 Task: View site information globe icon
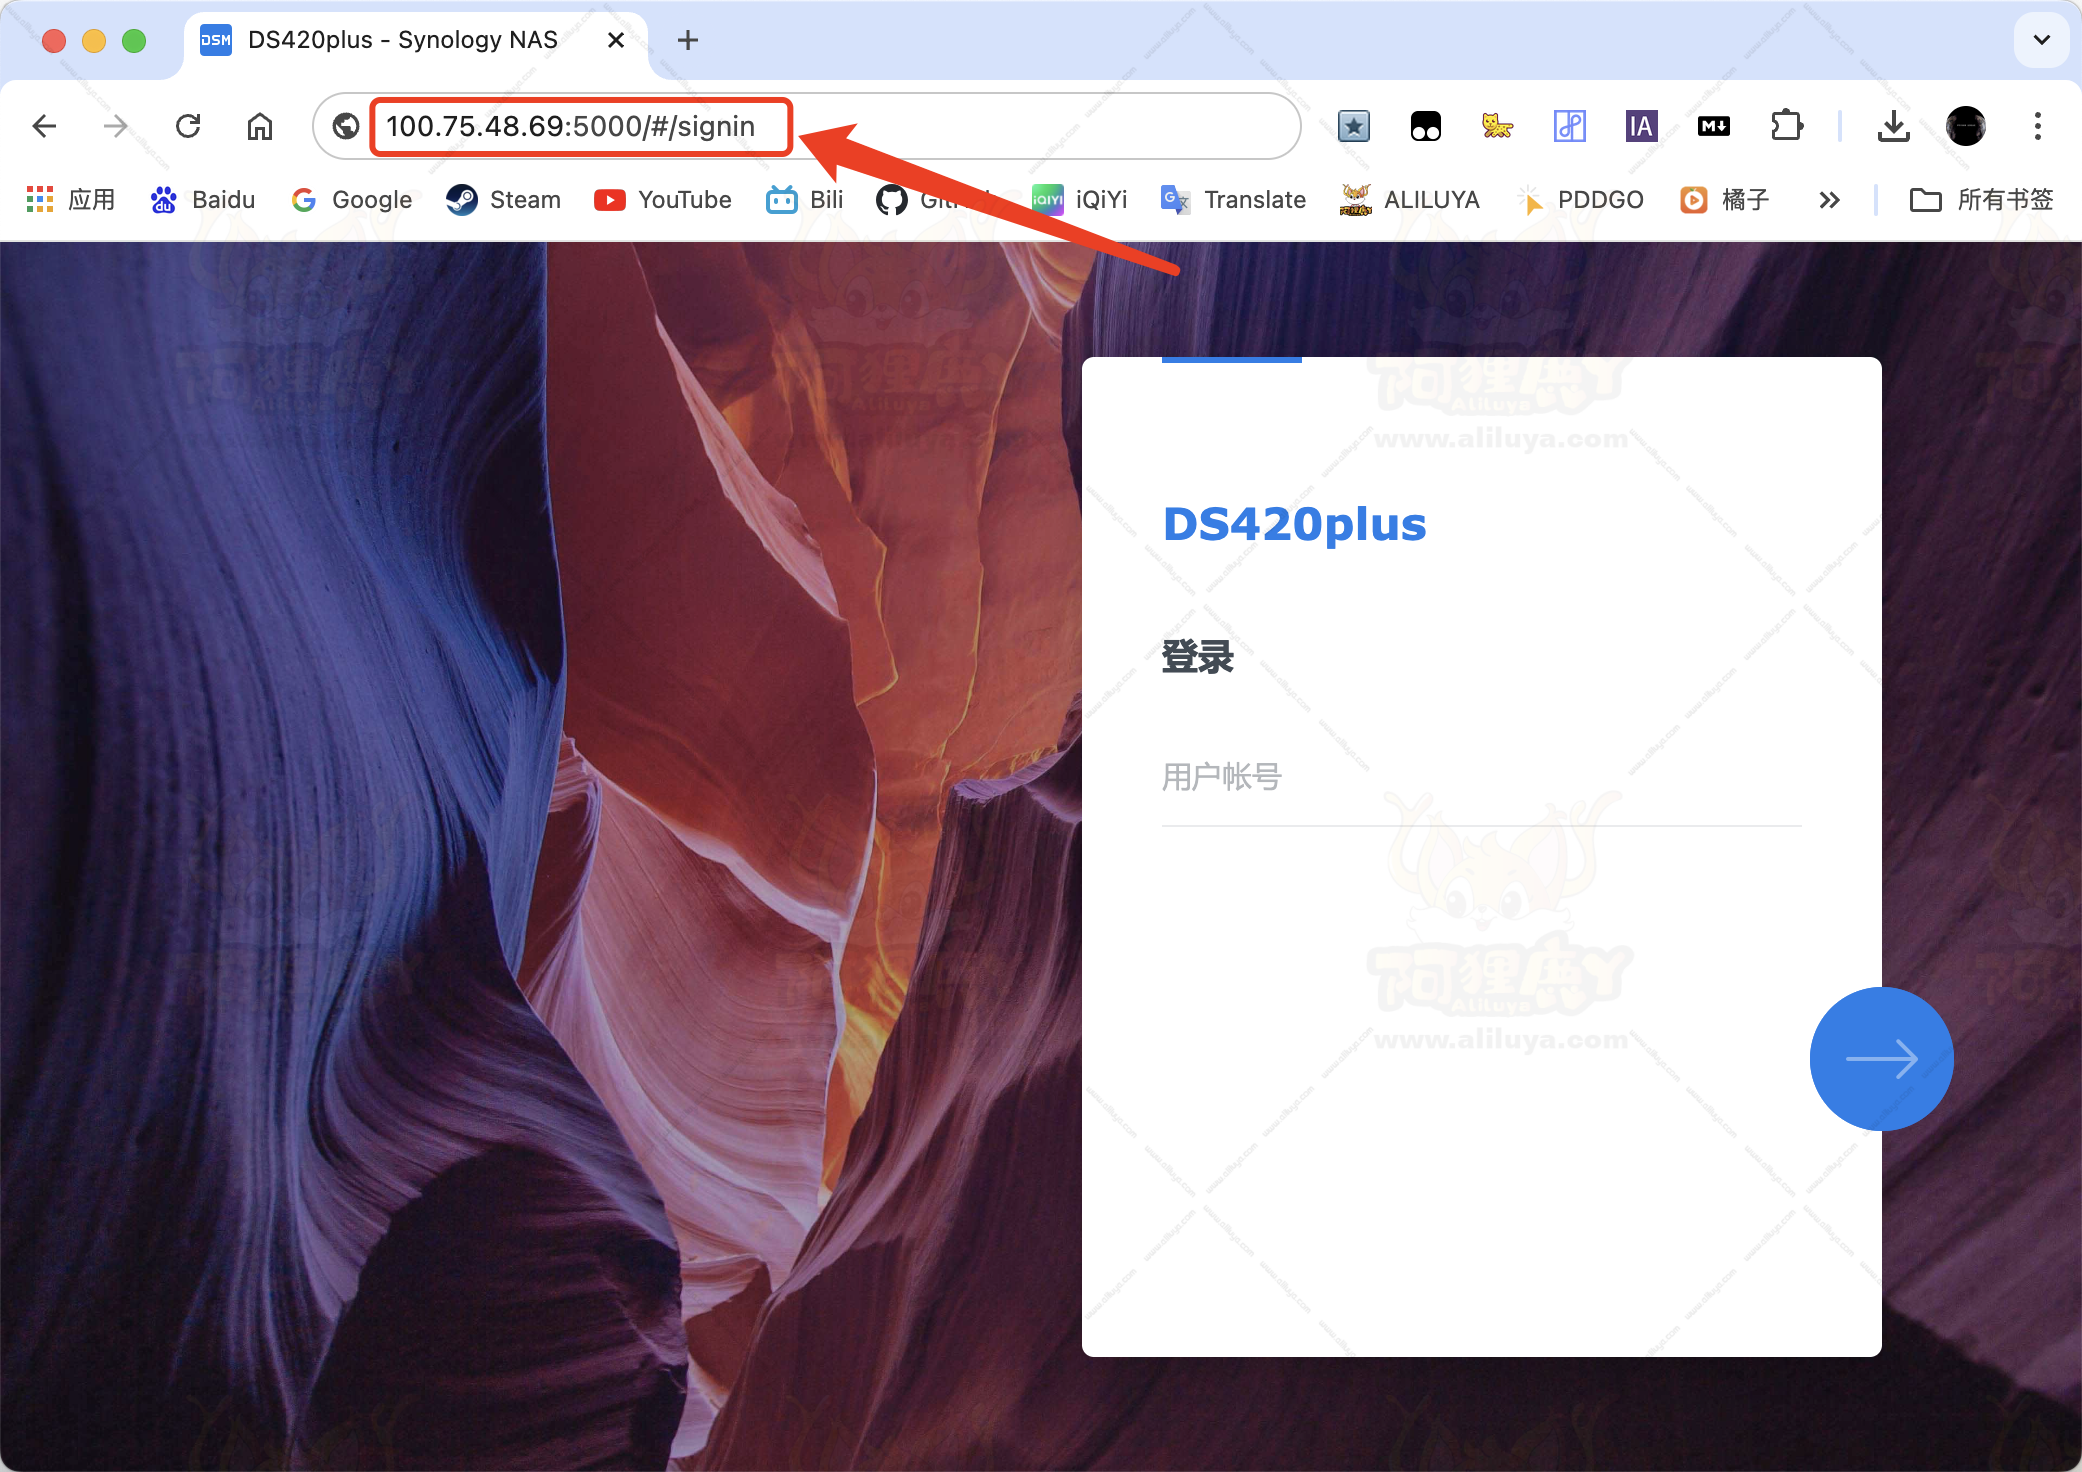[x=346, y=126]
